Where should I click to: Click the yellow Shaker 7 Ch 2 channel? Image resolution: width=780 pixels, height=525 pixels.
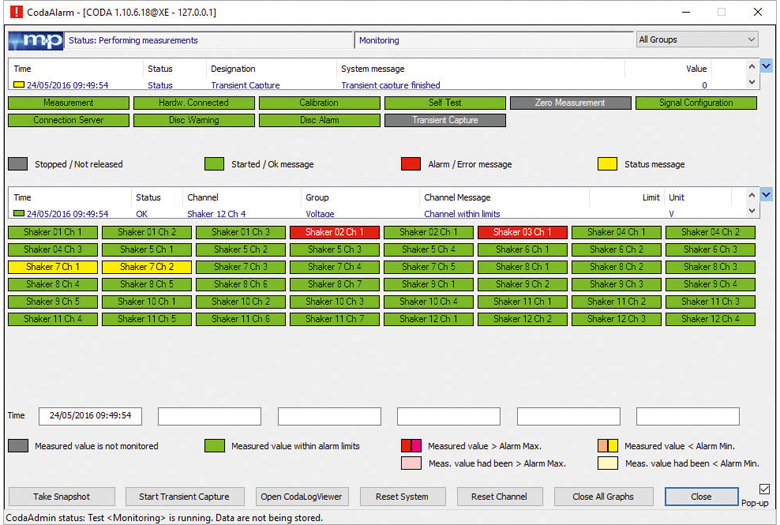147,267
